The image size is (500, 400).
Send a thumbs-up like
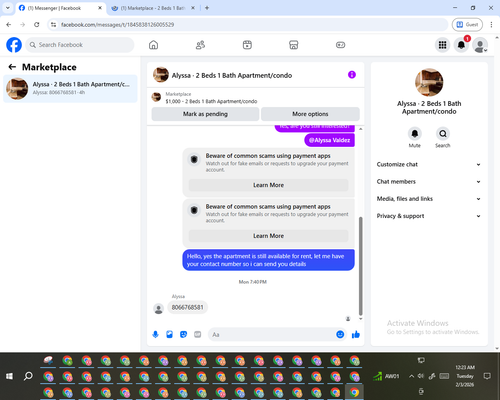click(356, 334)
